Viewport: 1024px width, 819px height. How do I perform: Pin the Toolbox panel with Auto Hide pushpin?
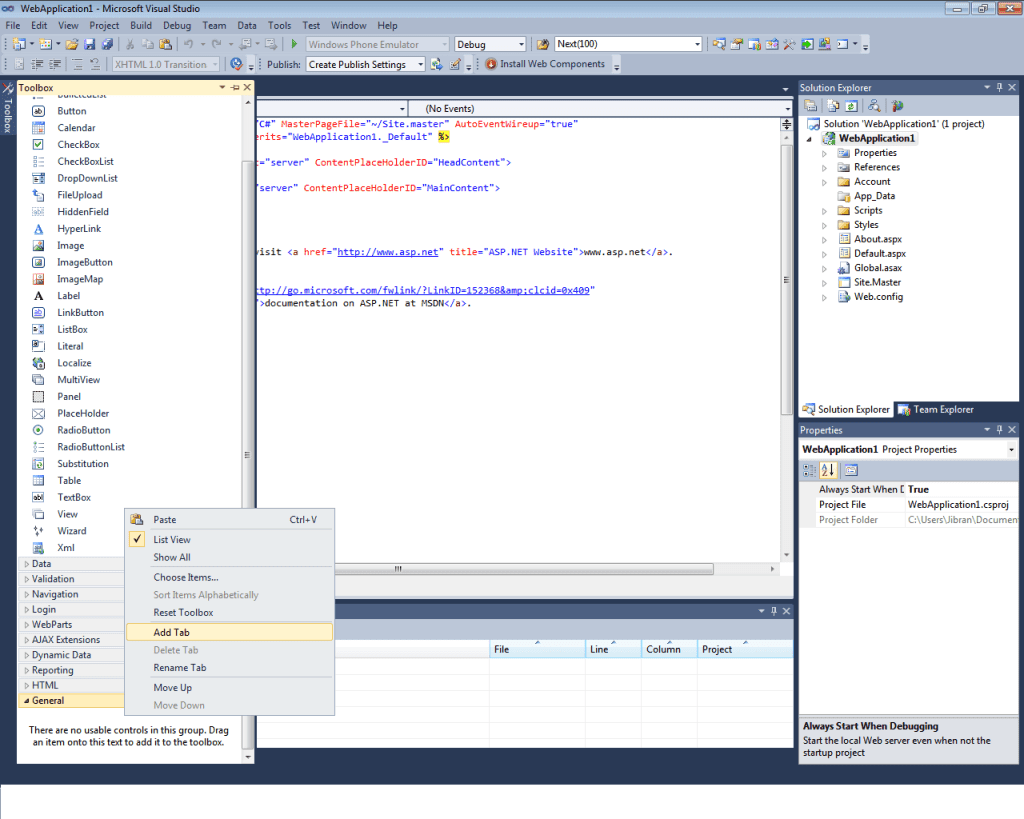click(235, 88)
